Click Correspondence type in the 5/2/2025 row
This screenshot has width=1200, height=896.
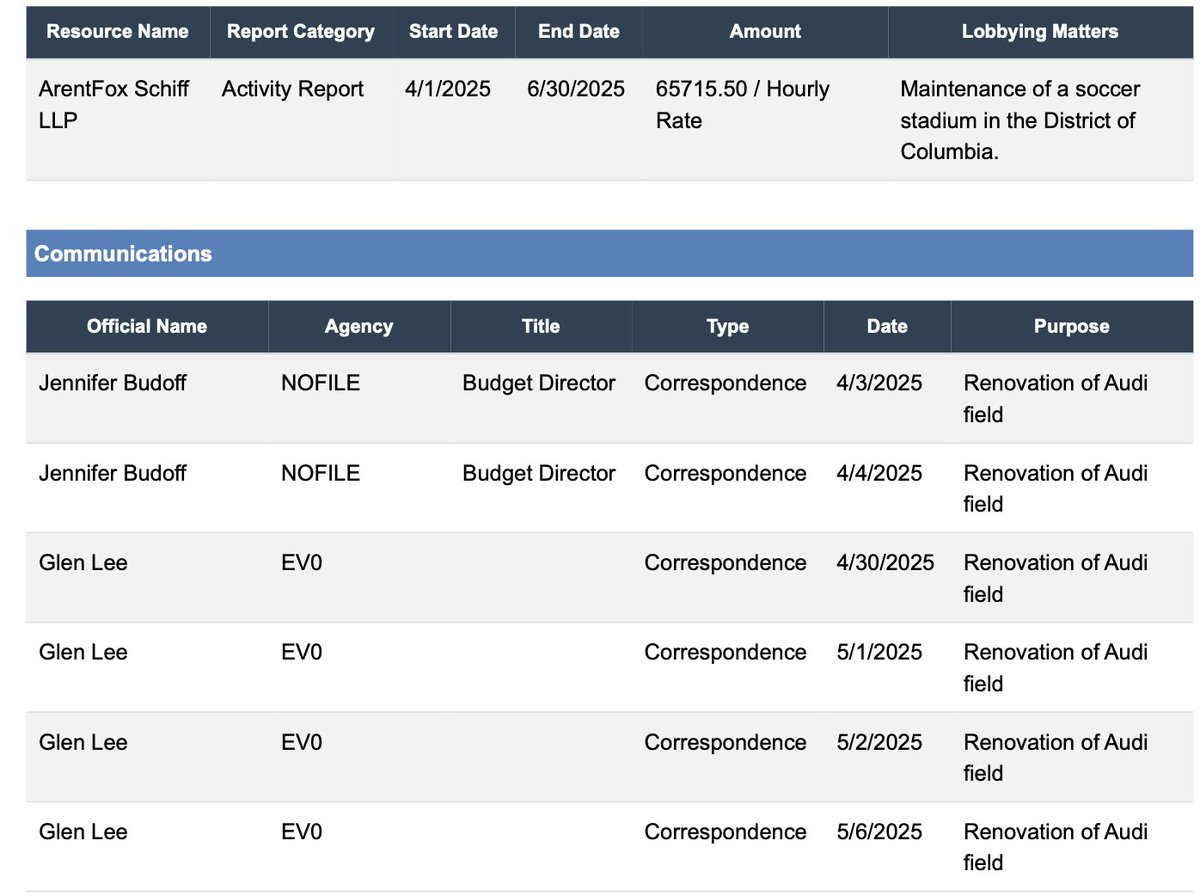[x=725, y=742]
